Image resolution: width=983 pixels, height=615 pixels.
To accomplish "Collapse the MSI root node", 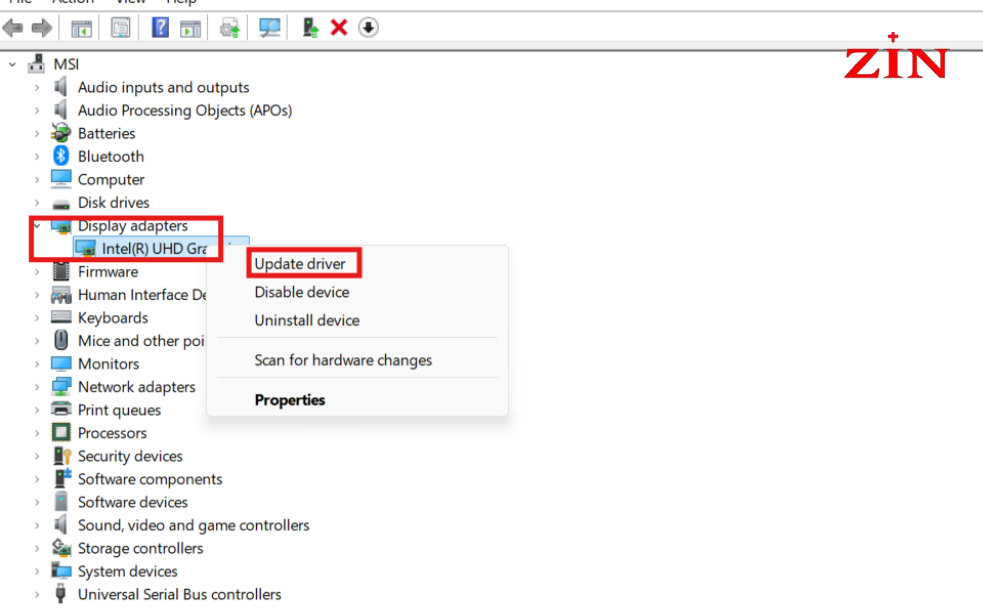I will pos(13,64).
